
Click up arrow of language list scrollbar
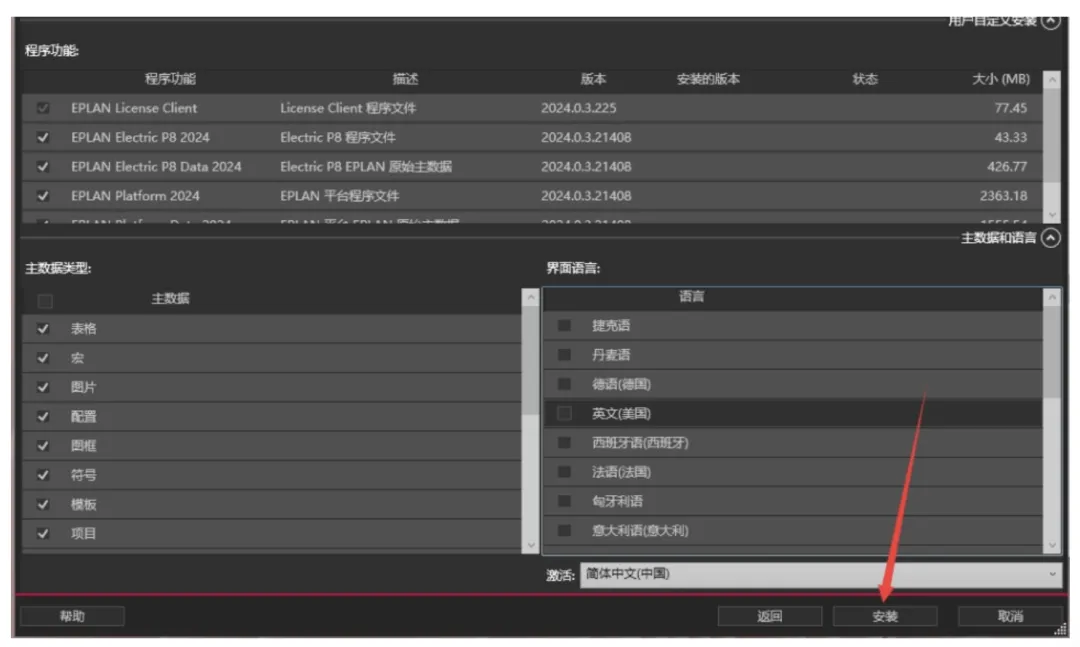(x=1052, y=298)
